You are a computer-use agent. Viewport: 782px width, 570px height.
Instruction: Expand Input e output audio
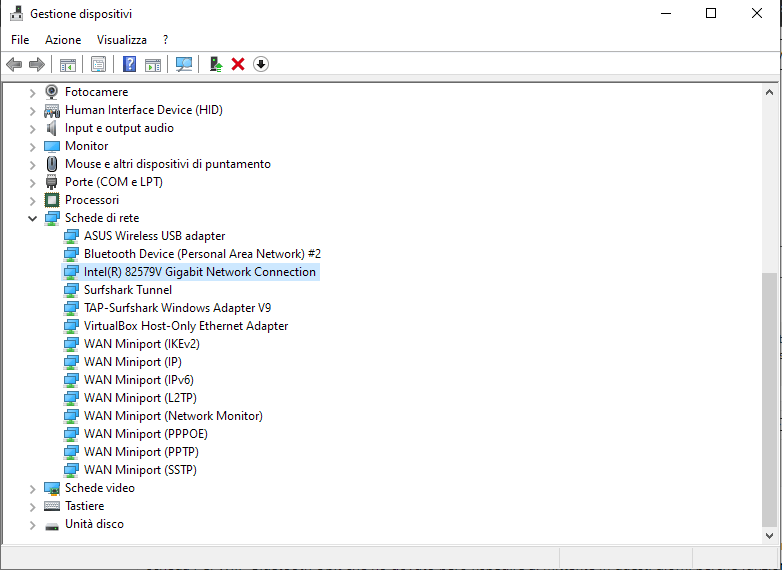32,129
